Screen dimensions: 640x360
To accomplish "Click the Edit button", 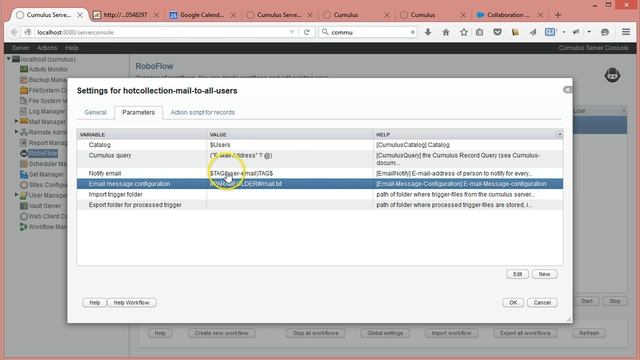I will [518, 274].
